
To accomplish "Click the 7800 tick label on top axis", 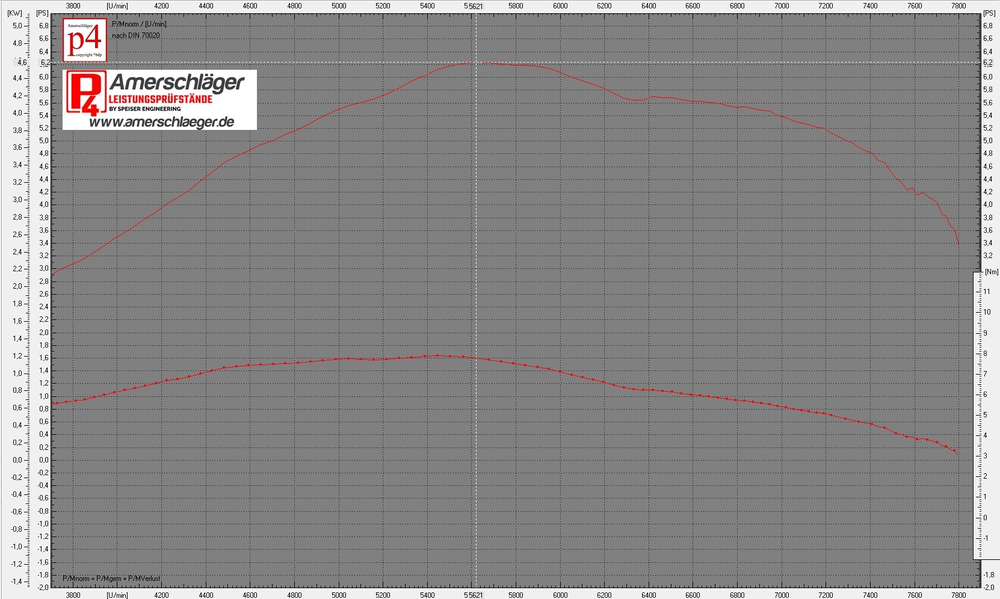I will point(959,5).
